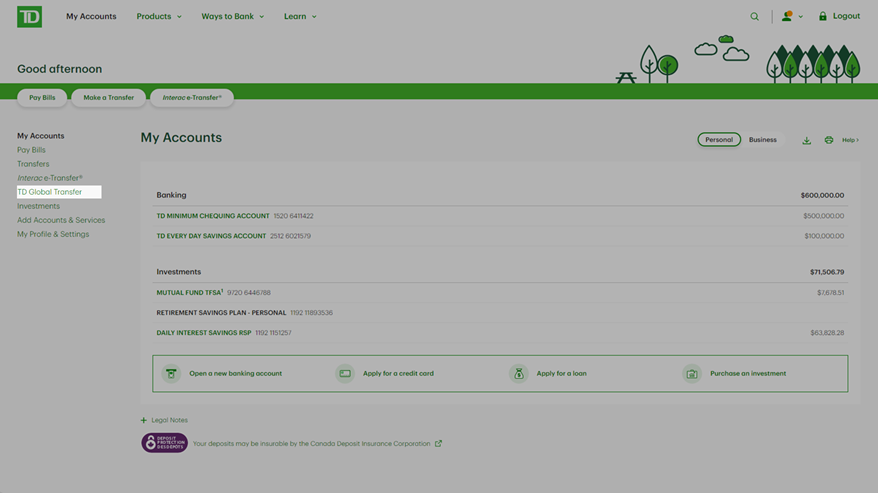
Task: Expand the Learn dropdown menu
Action: 300,16
